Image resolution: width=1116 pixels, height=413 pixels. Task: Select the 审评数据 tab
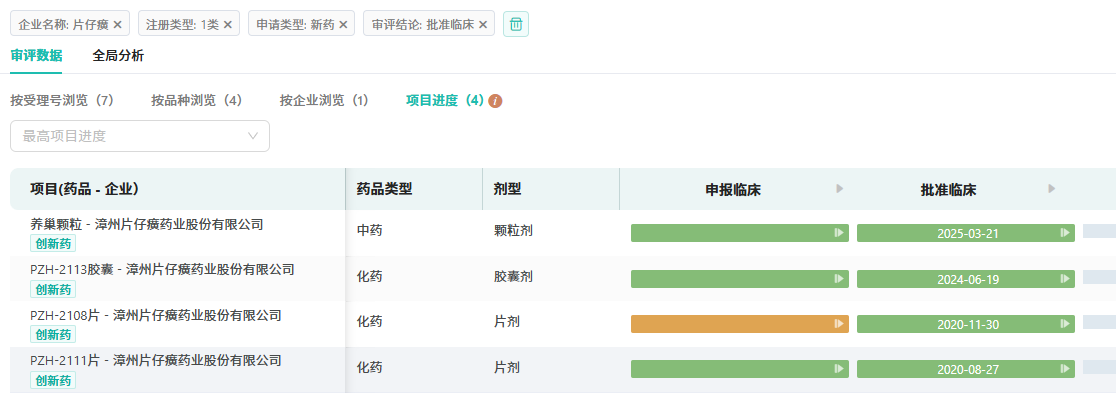[x=36, y=55]
